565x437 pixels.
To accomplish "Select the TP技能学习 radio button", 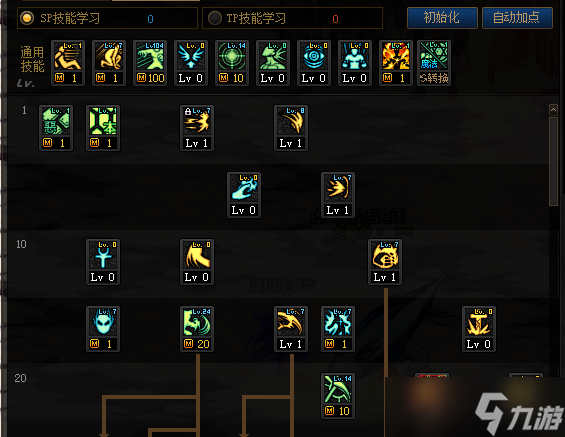I will 215,18.
